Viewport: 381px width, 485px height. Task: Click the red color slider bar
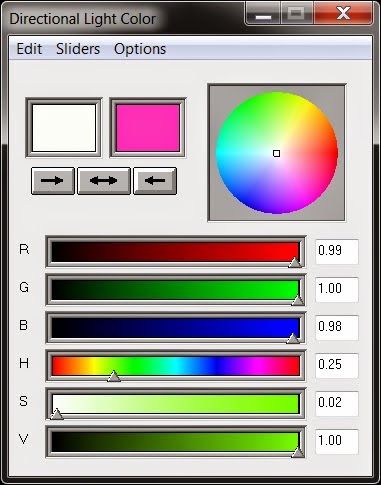click(x=175, y=252)
